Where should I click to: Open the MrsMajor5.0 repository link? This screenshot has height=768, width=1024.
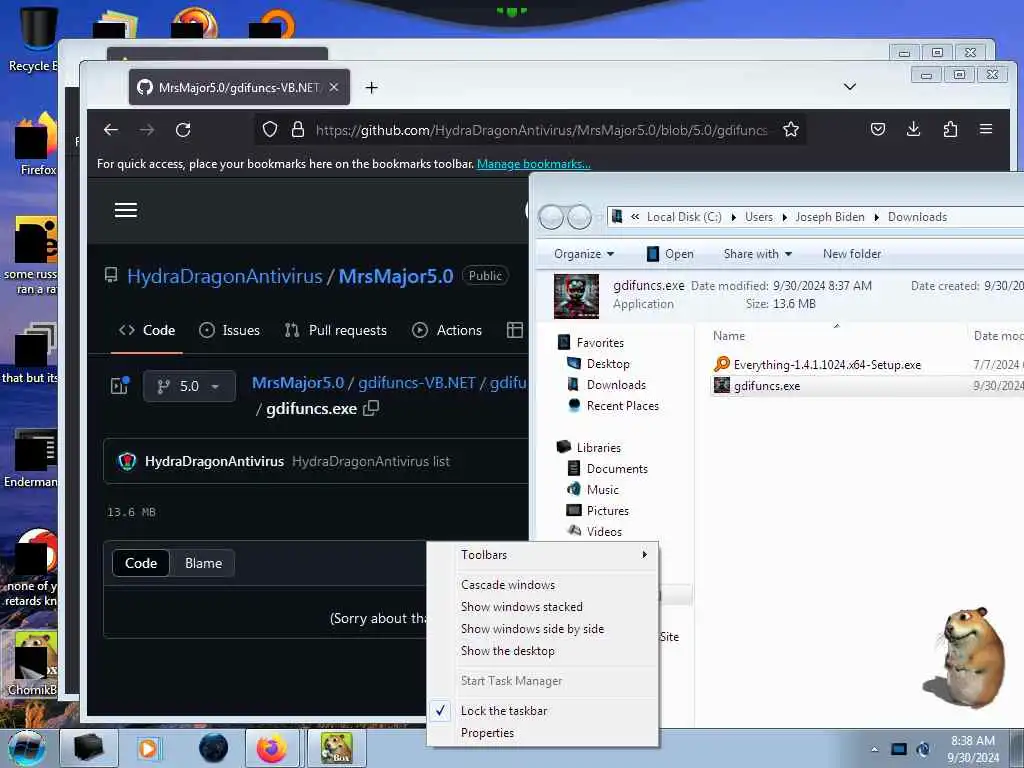tap(396, 276)
